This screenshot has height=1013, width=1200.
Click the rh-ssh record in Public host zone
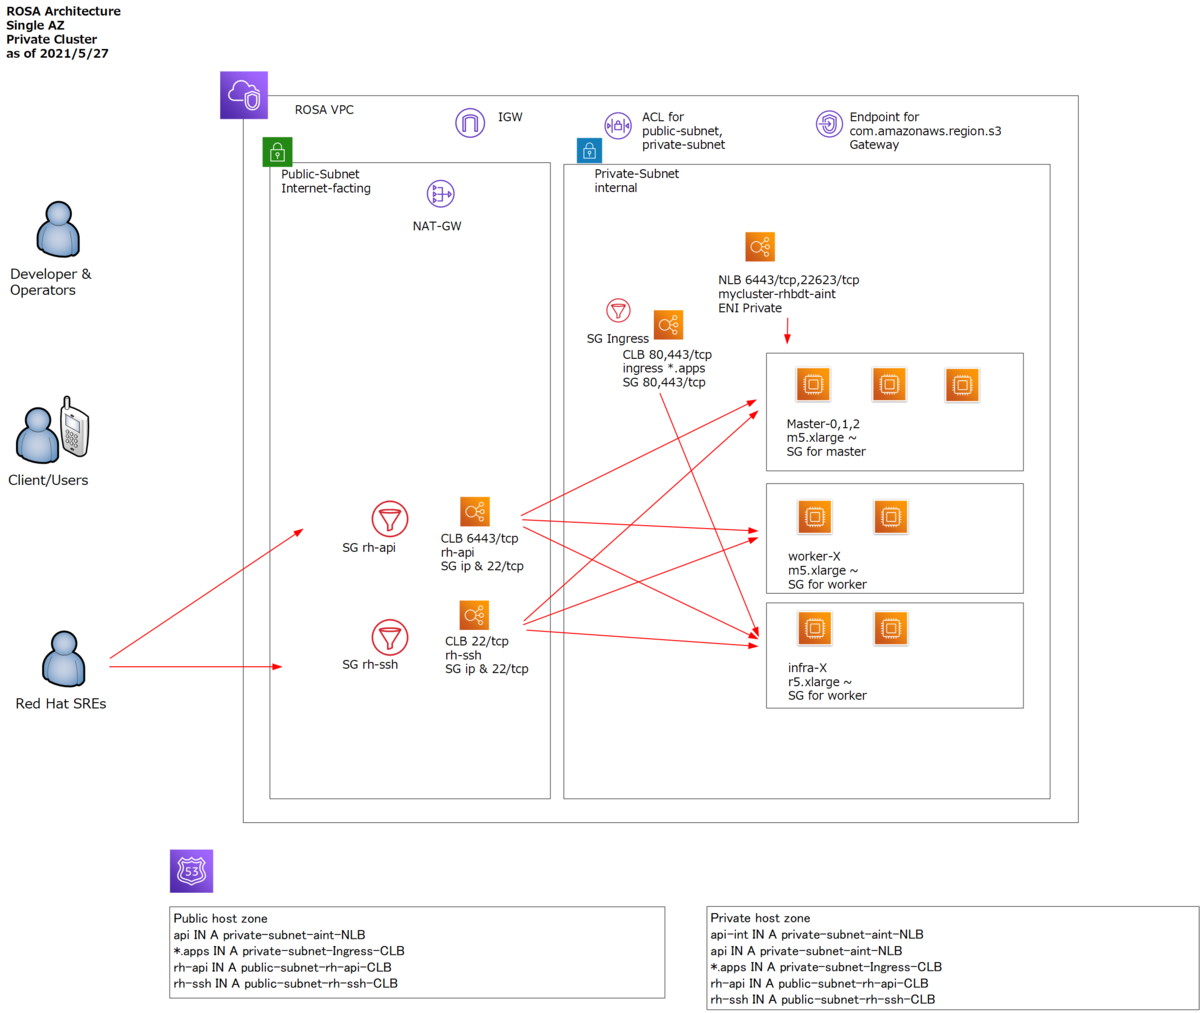click(286, 983)
